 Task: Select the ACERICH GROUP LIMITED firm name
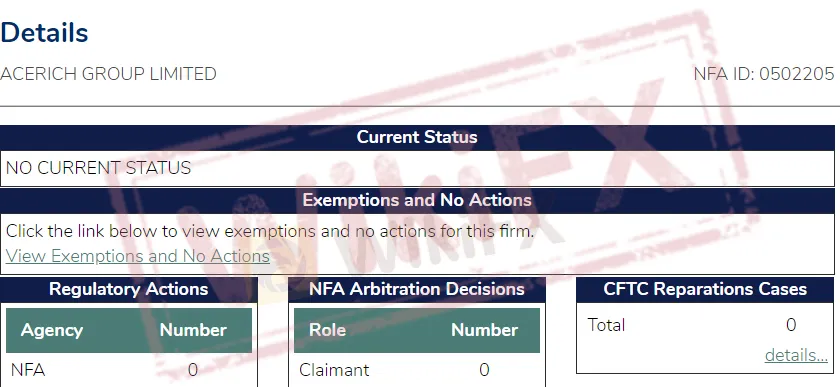pyautogui.click(x=108, y=74)
